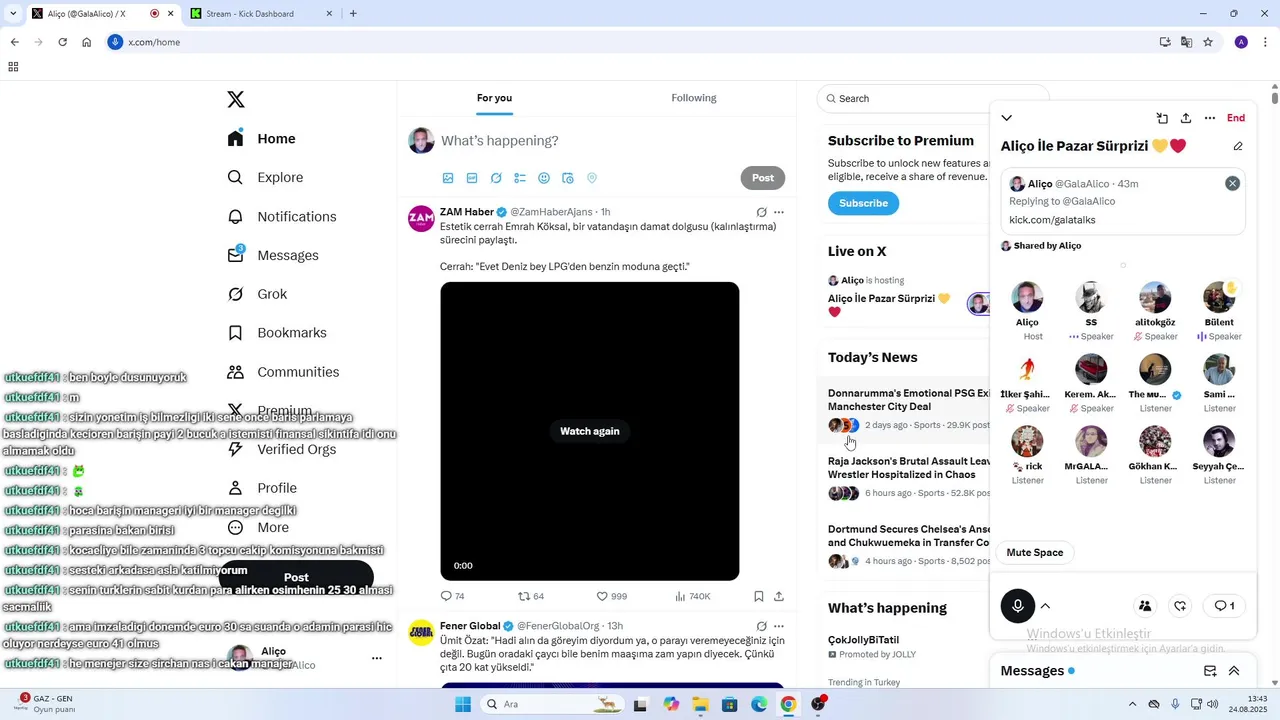Expand microphone options chevron
The width and height of the screenshot is (1280, 720).
(x=1046, y=606)
